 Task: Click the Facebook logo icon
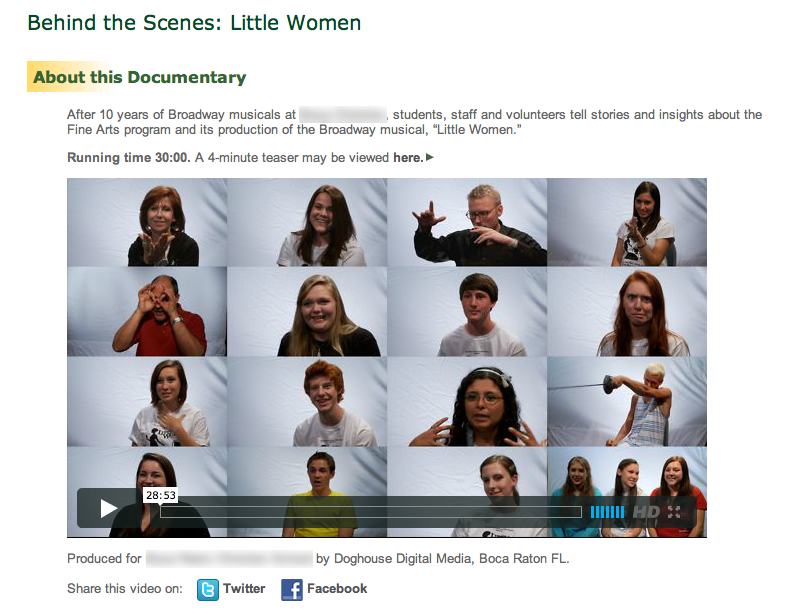coord(292,590)
